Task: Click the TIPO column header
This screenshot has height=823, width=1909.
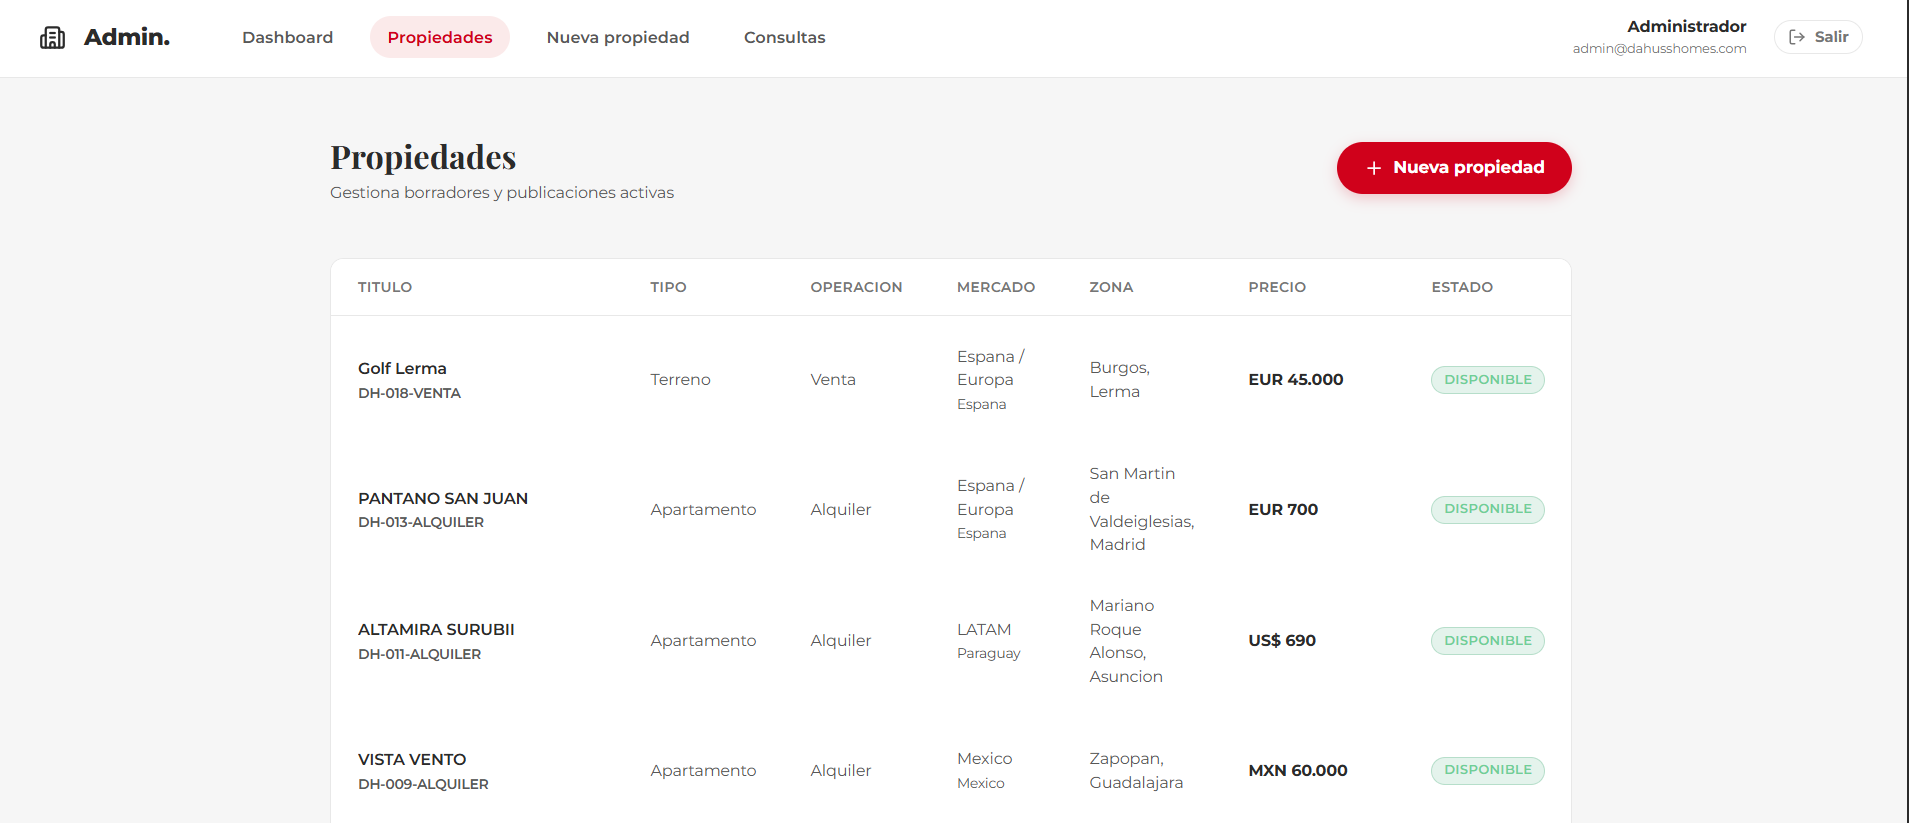Action: point(668,287)
